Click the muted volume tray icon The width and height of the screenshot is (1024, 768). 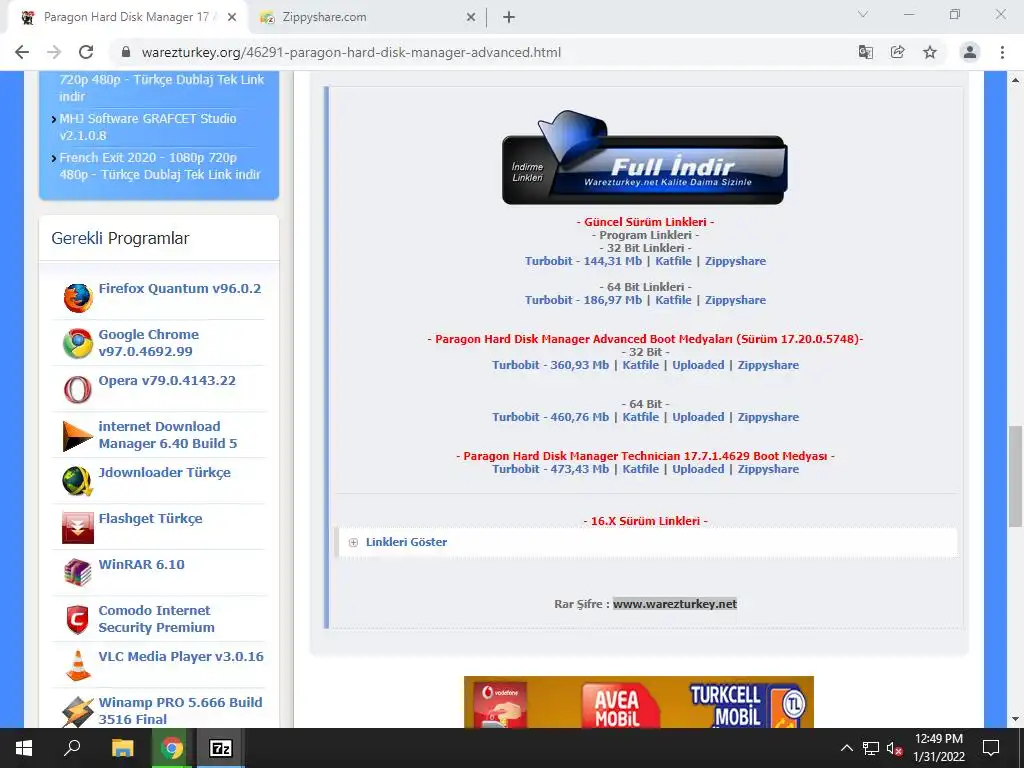click(894, 748)
